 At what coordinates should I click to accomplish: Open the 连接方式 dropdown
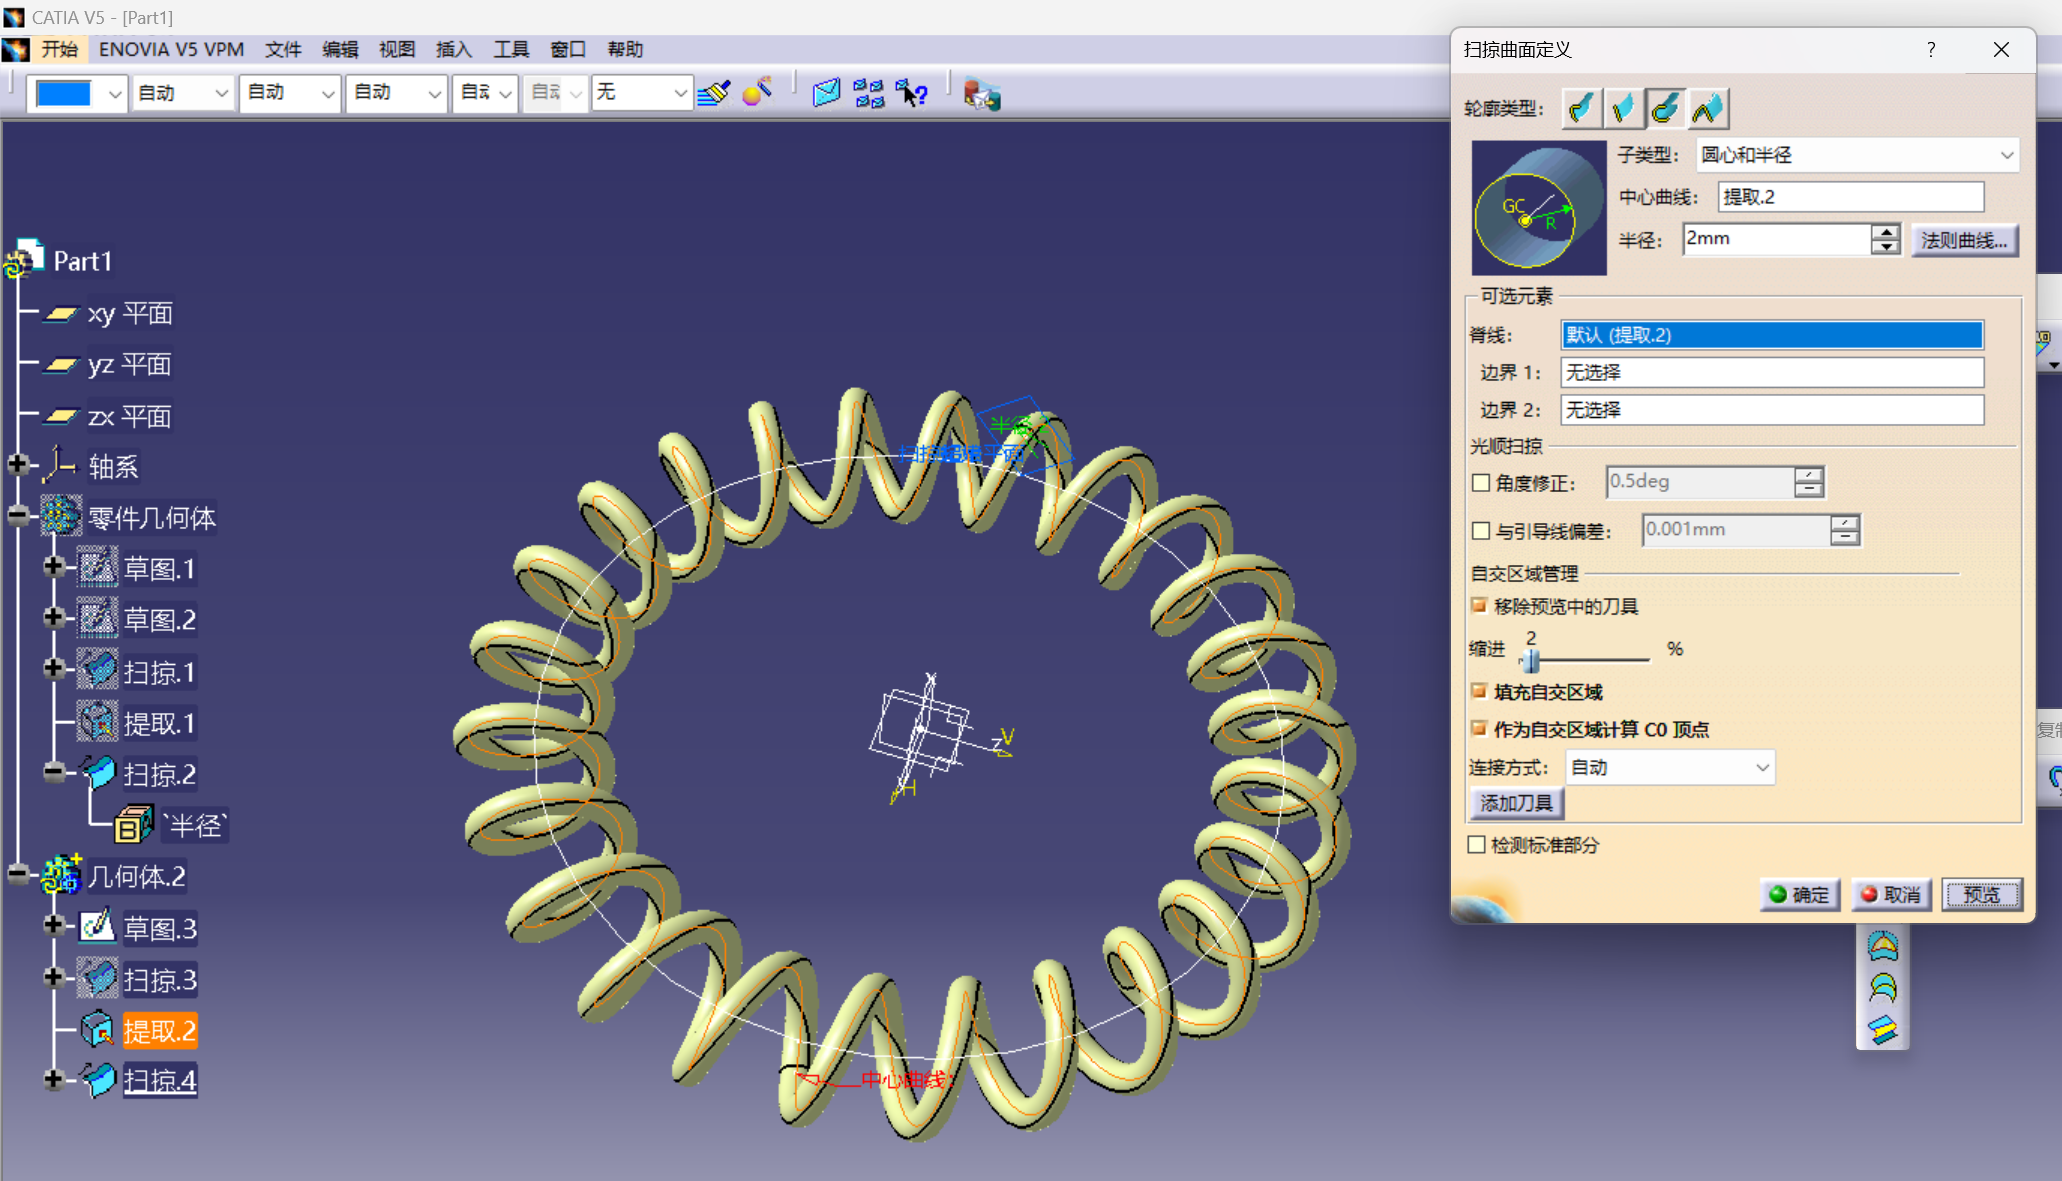[x=1762, y=767]
